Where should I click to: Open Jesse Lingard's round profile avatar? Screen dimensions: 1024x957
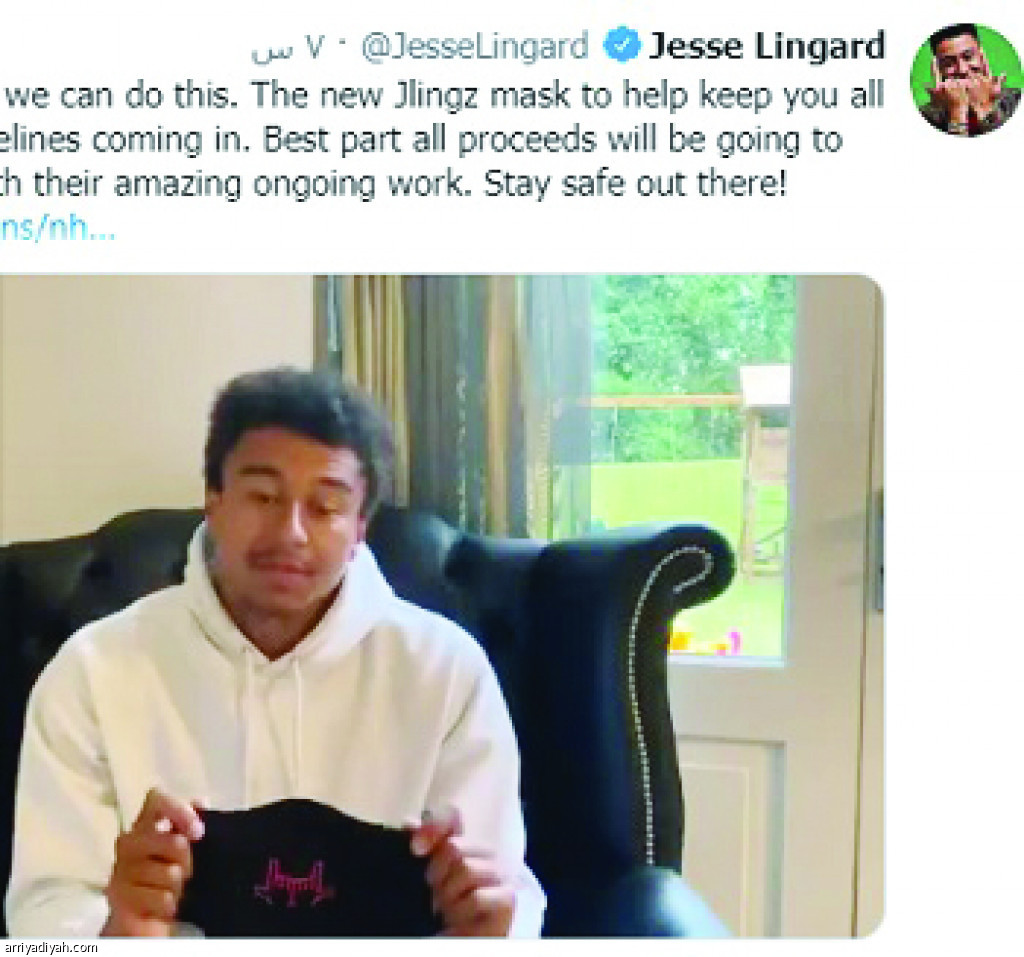[x=967, y=80]
